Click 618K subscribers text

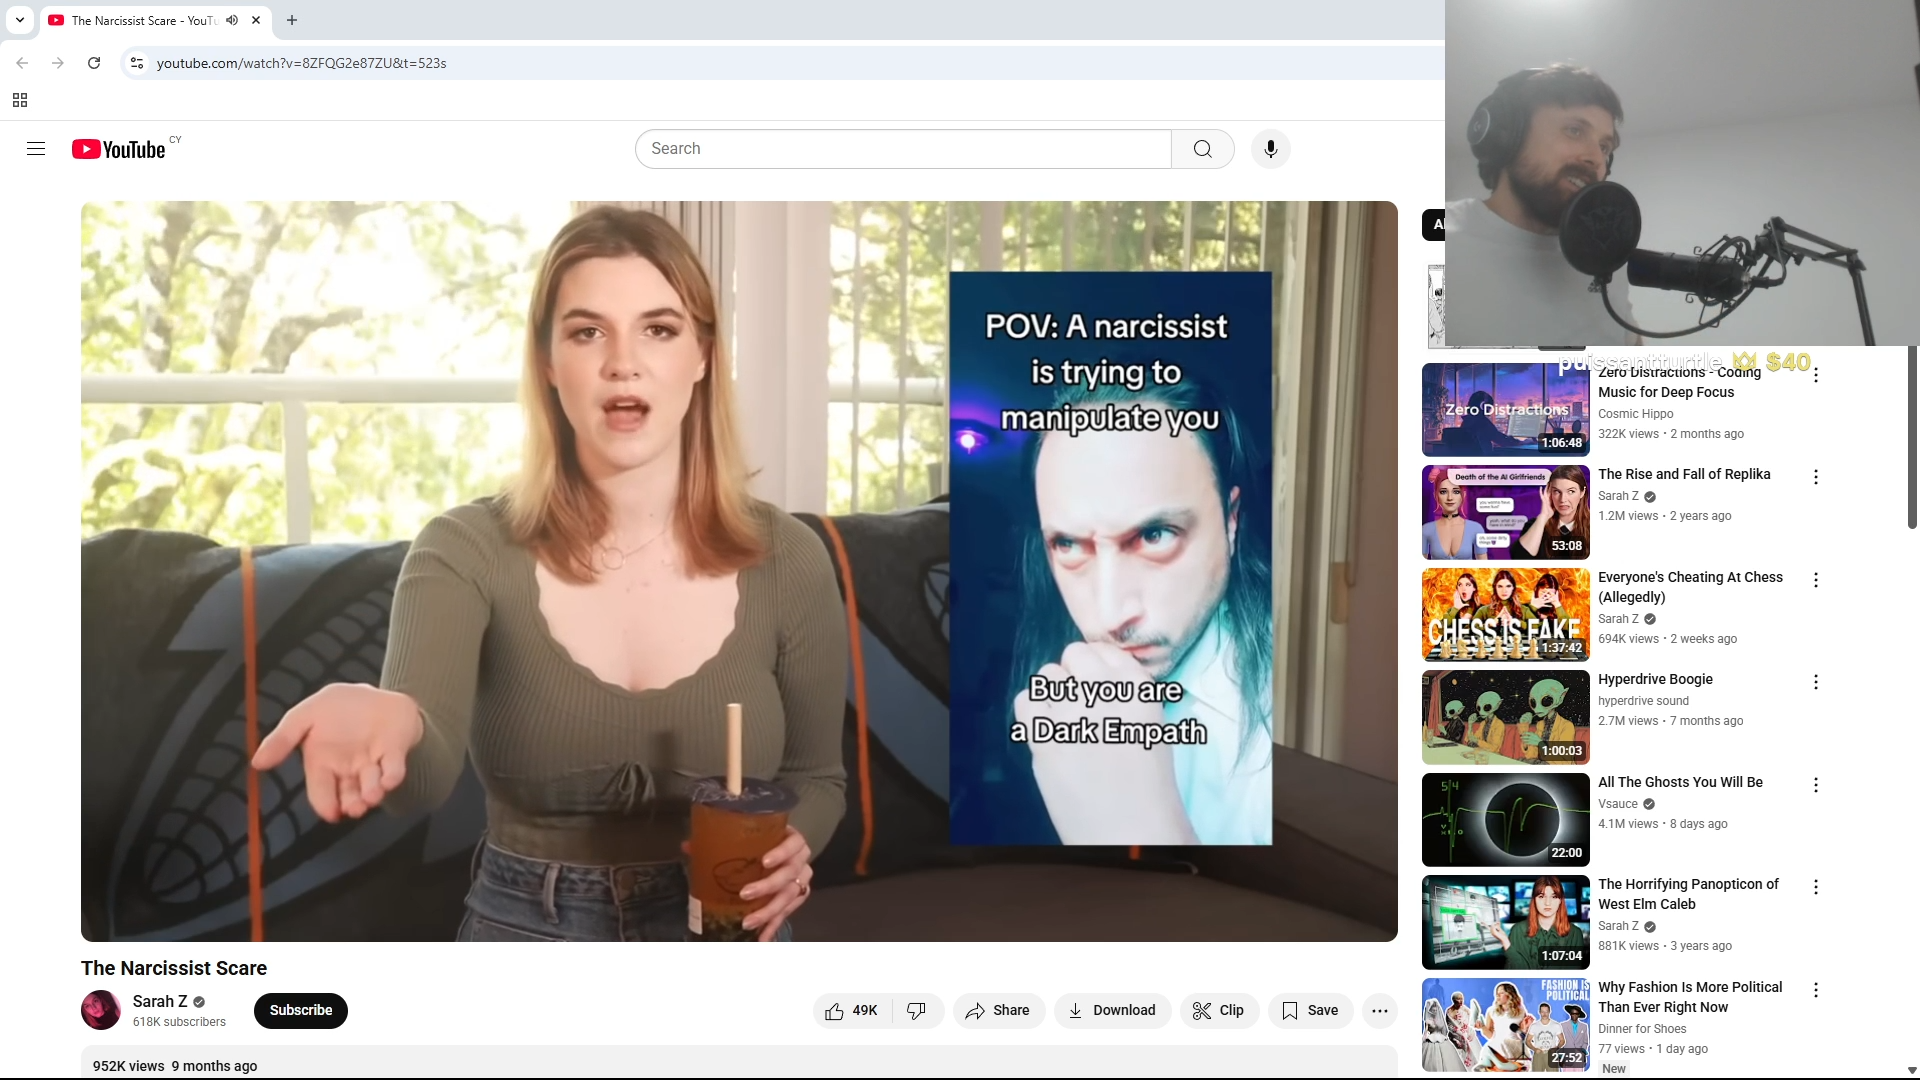click(179, 1022)
